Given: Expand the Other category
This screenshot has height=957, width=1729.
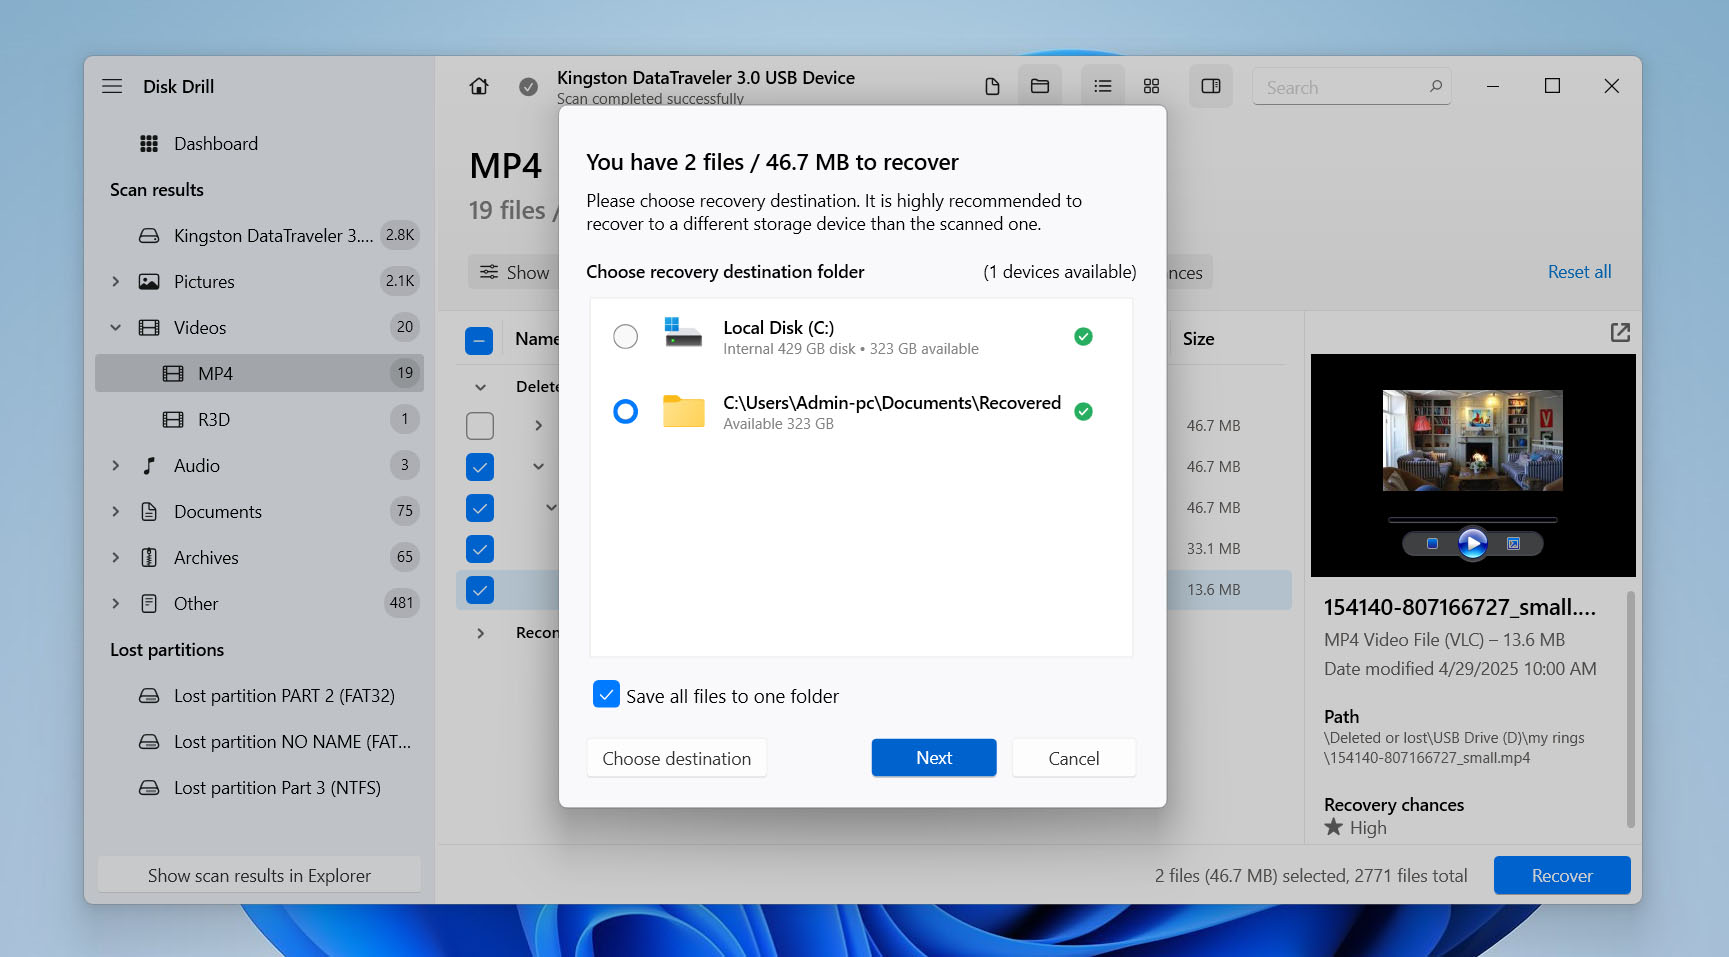Looking at the screenshot, I should click(x=116, y=604).
